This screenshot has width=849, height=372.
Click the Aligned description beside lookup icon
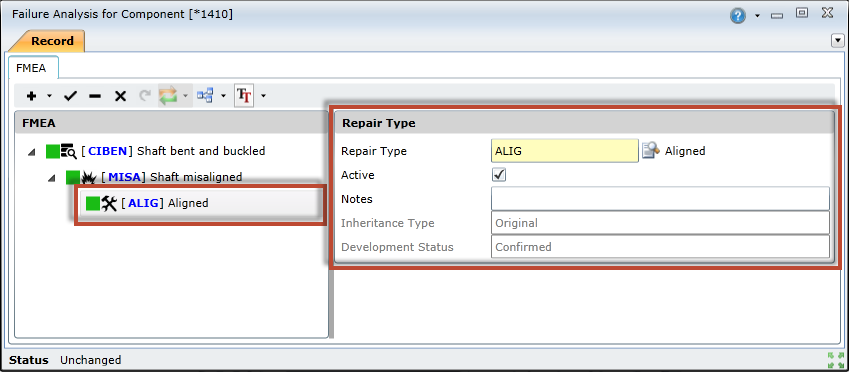click(685, 151)
